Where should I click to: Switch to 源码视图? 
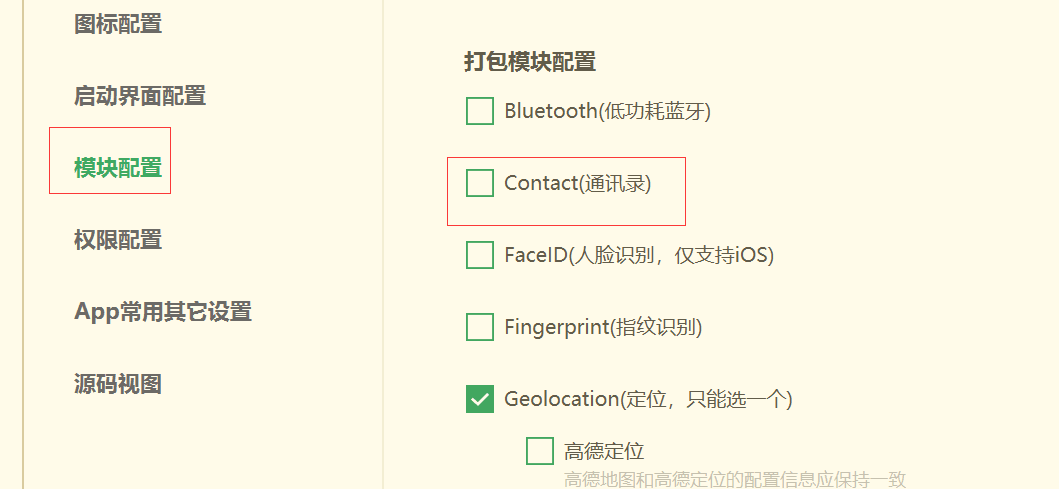pos(118,384)
